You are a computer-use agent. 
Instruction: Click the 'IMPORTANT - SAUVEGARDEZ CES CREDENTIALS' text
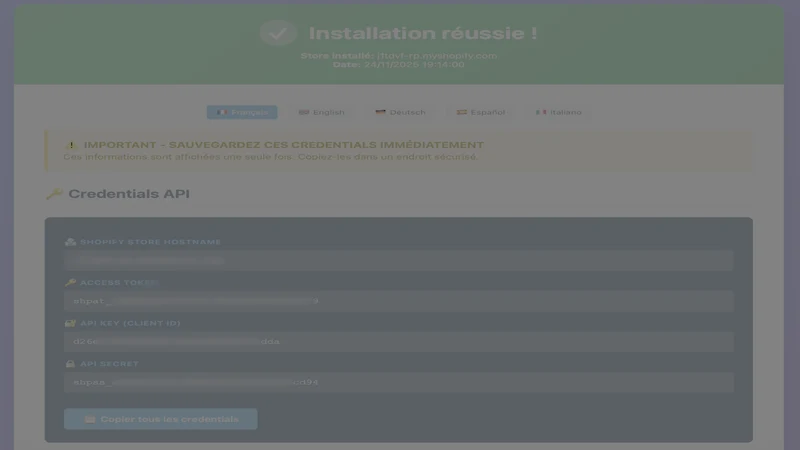pos(284,145)
